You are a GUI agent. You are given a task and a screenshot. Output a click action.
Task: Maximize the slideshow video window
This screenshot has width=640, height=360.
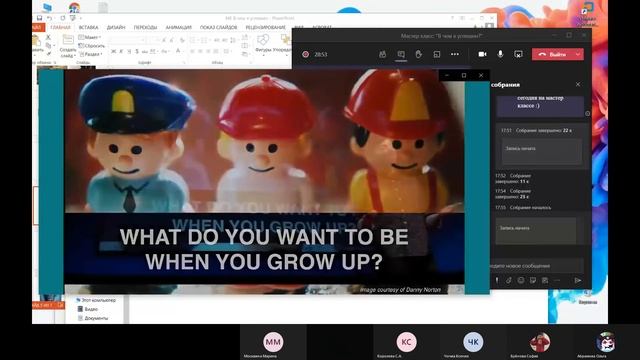coord(464,76)
